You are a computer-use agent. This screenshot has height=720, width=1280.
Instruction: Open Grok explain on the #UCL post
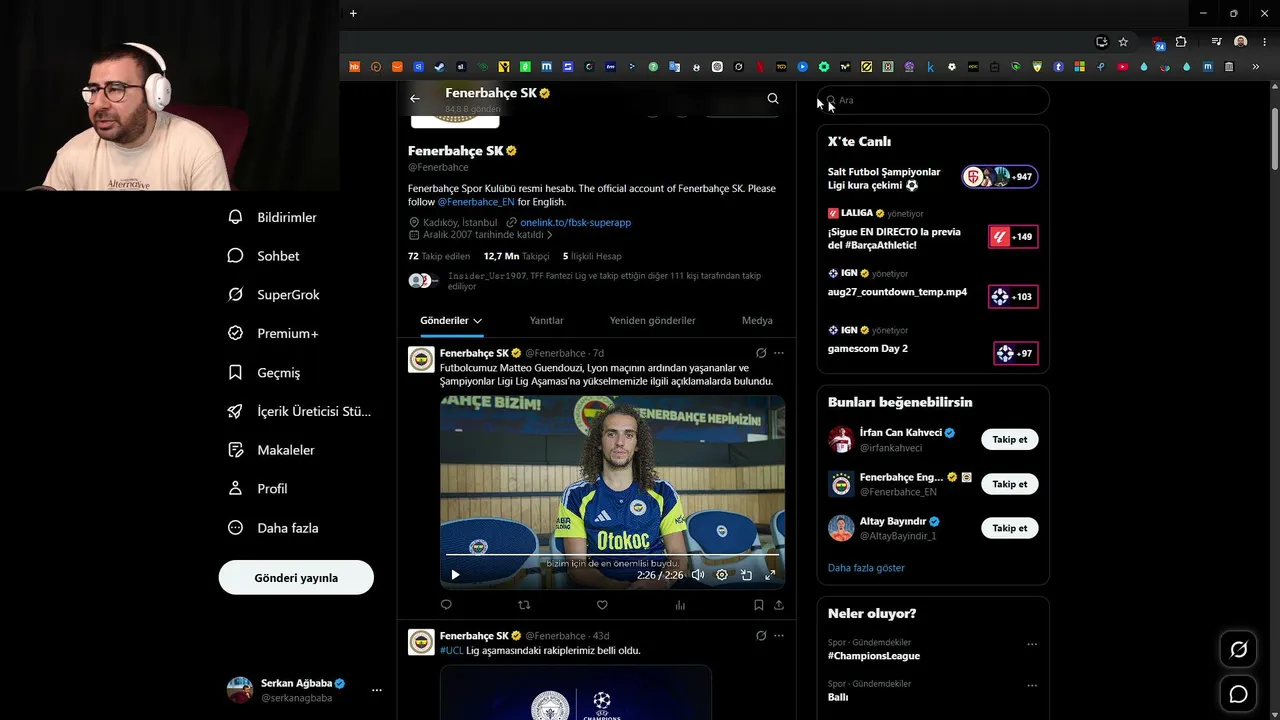[x=761, y=636]
